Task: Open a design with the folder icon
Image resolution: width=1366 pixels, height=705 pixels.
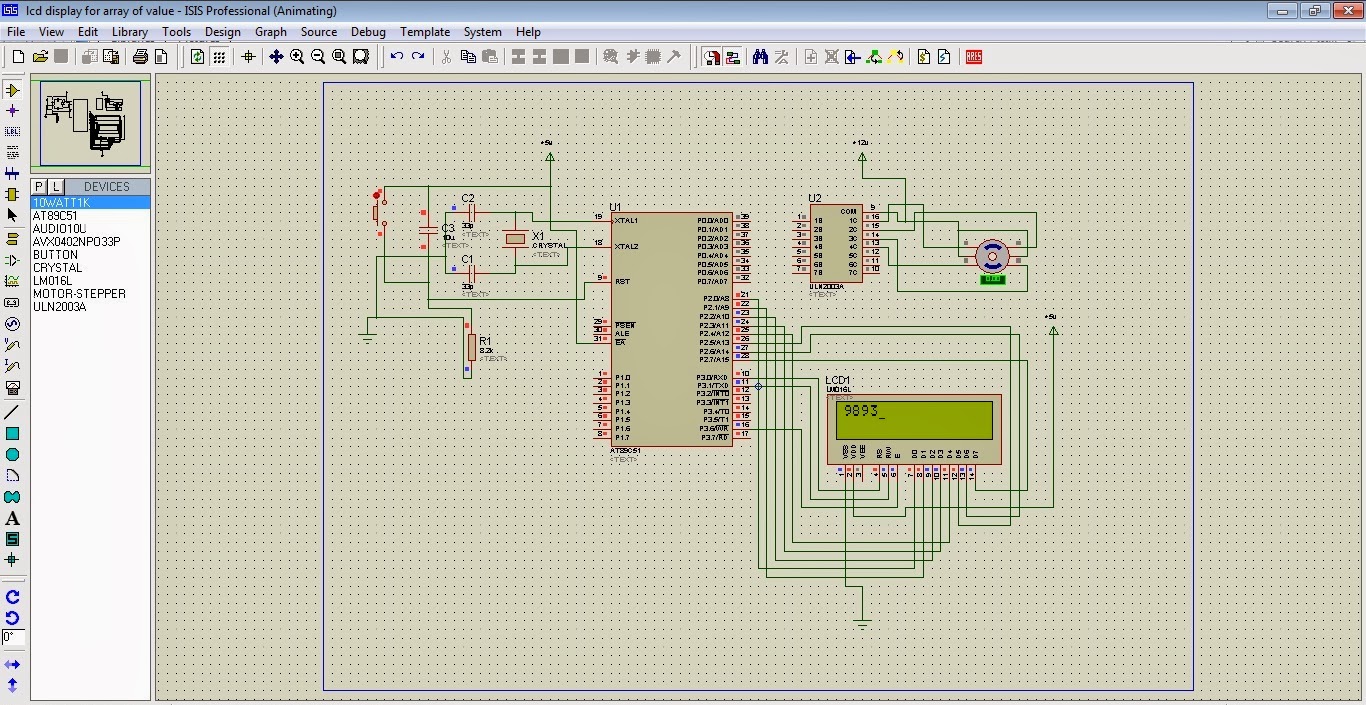Action: (40, 57)
